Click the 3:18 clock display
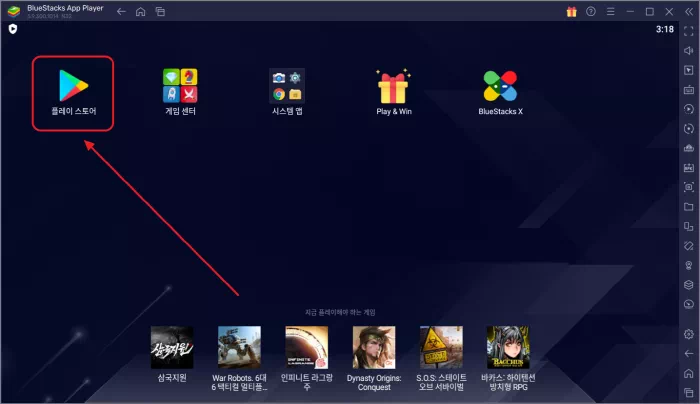 click(x=665, y=29)
